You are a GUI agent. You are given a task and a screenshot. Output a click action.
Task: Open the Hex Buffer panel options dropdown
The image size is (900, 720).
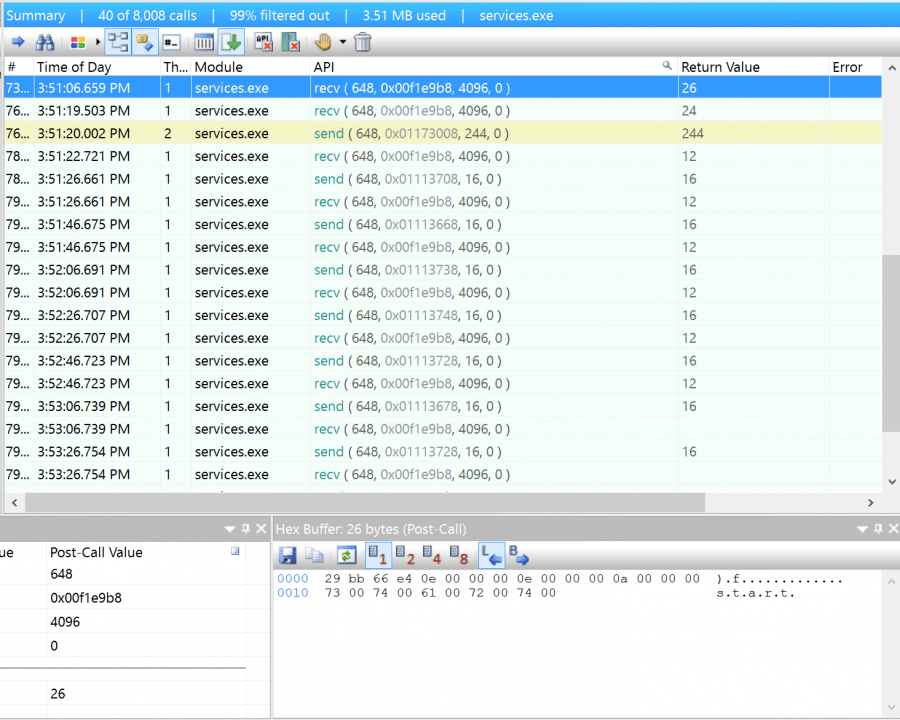coord(862,529)
